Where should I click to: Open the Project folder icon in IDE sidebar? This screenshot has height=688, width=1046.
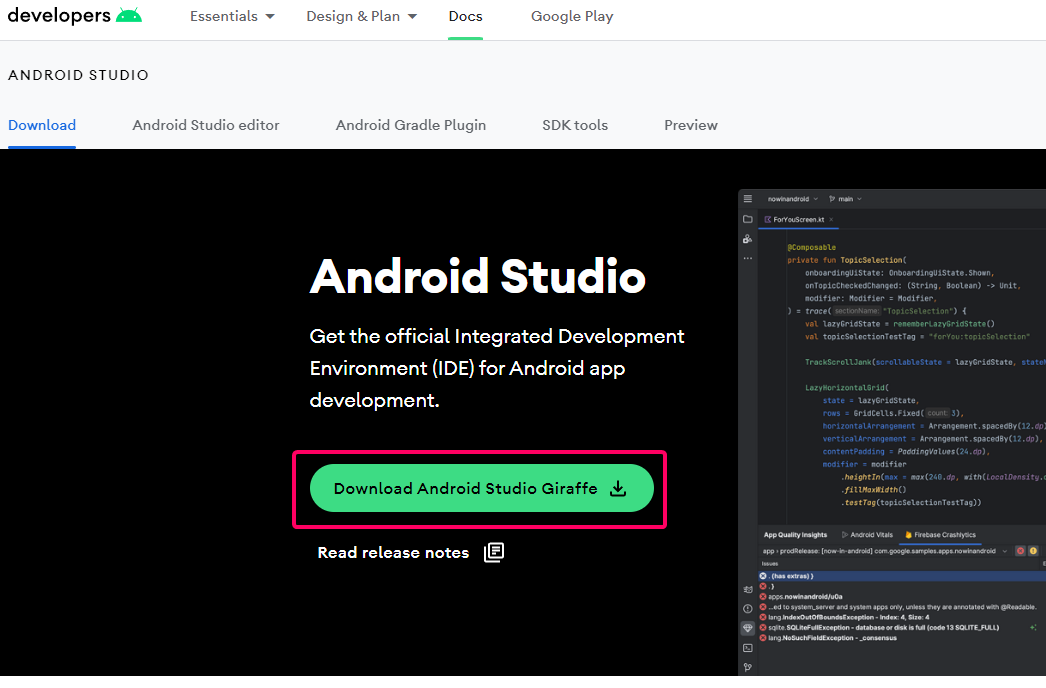click(x=748, y=219)
